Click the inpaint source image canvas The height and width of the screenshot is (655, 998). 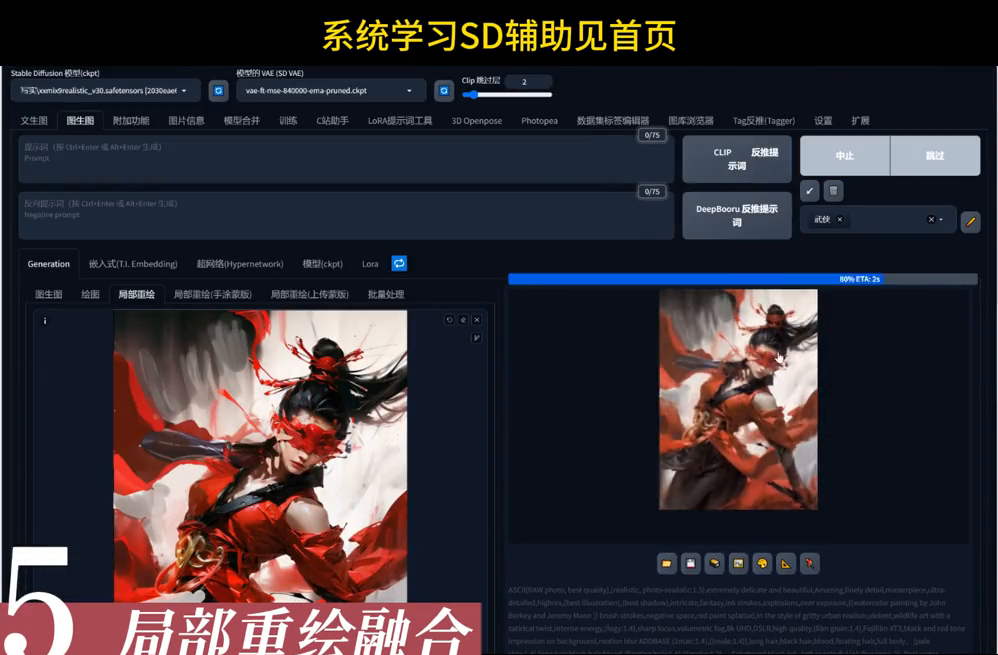[260, 456]
